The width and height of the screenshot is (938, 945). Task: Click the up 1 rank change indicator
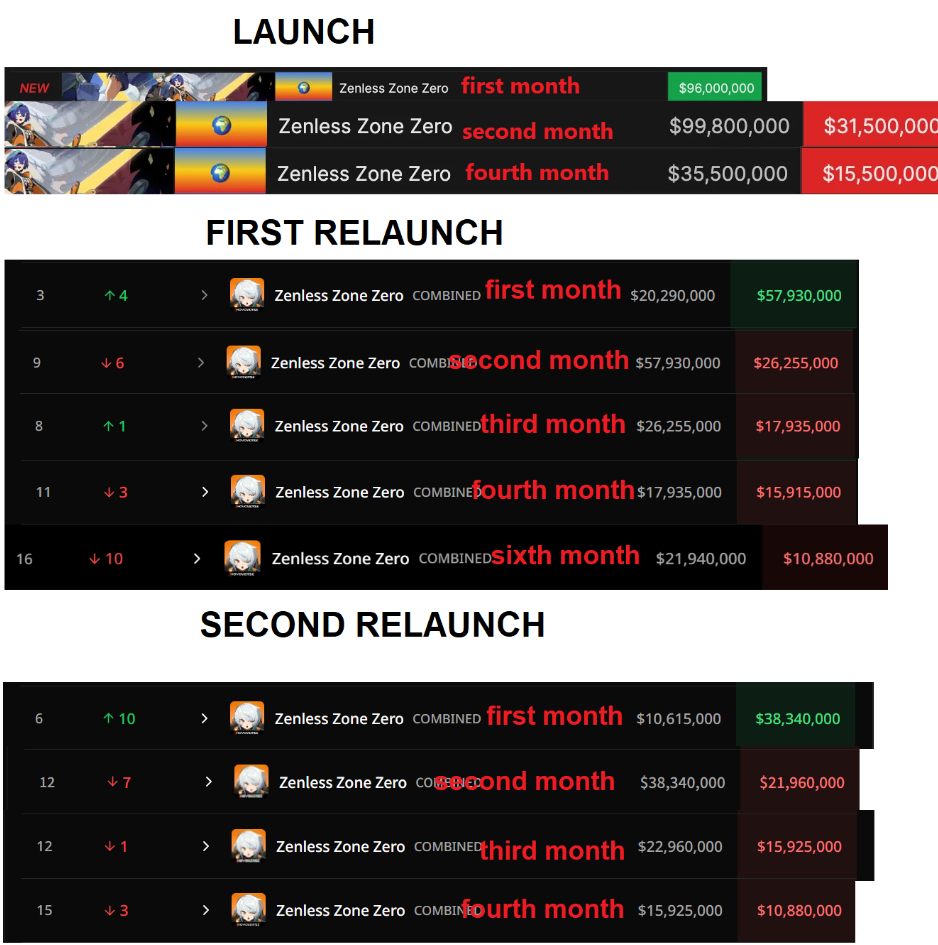(115, 426)
